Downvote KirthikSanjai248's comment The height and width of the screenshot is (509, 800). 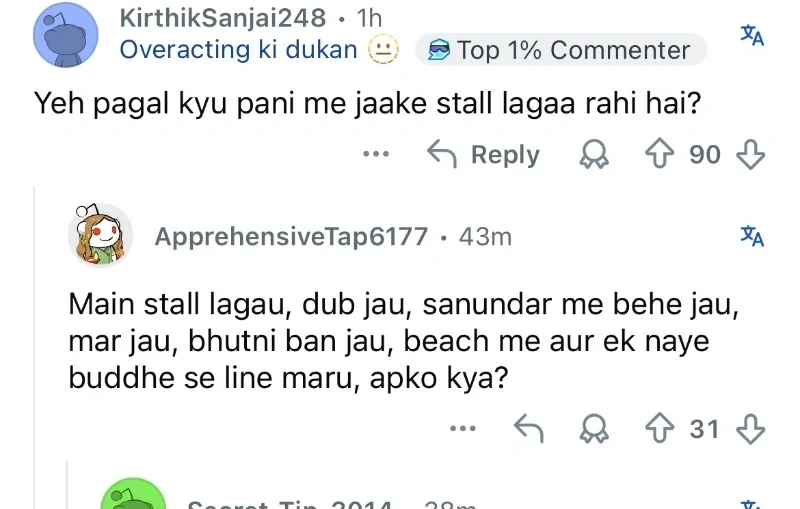(750, 155)
